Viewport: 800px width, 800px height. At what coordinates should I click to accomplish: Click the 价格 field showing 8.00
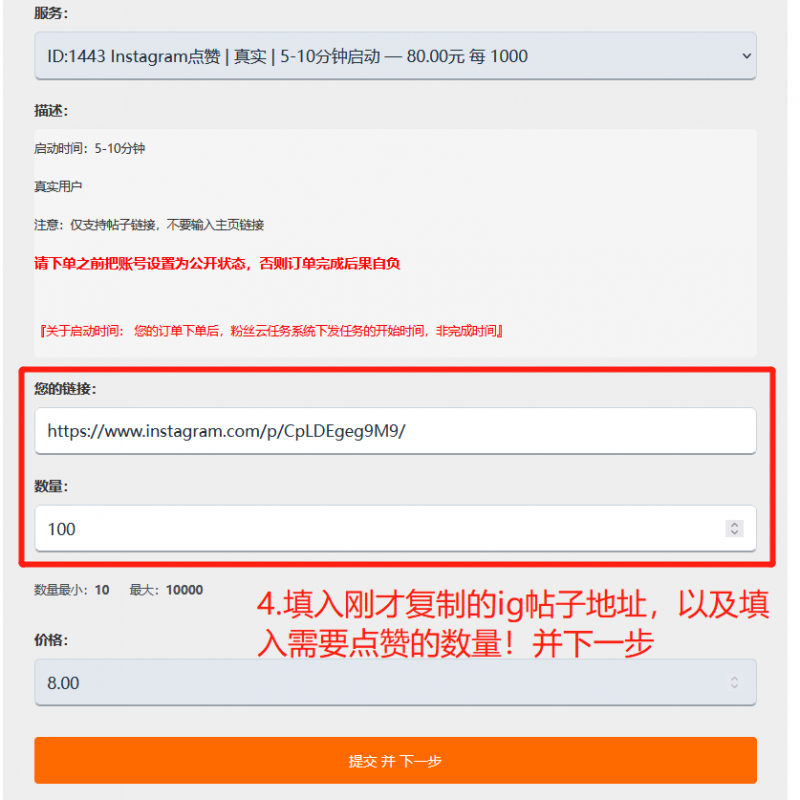pyautogui.click(x=395, y=683)
